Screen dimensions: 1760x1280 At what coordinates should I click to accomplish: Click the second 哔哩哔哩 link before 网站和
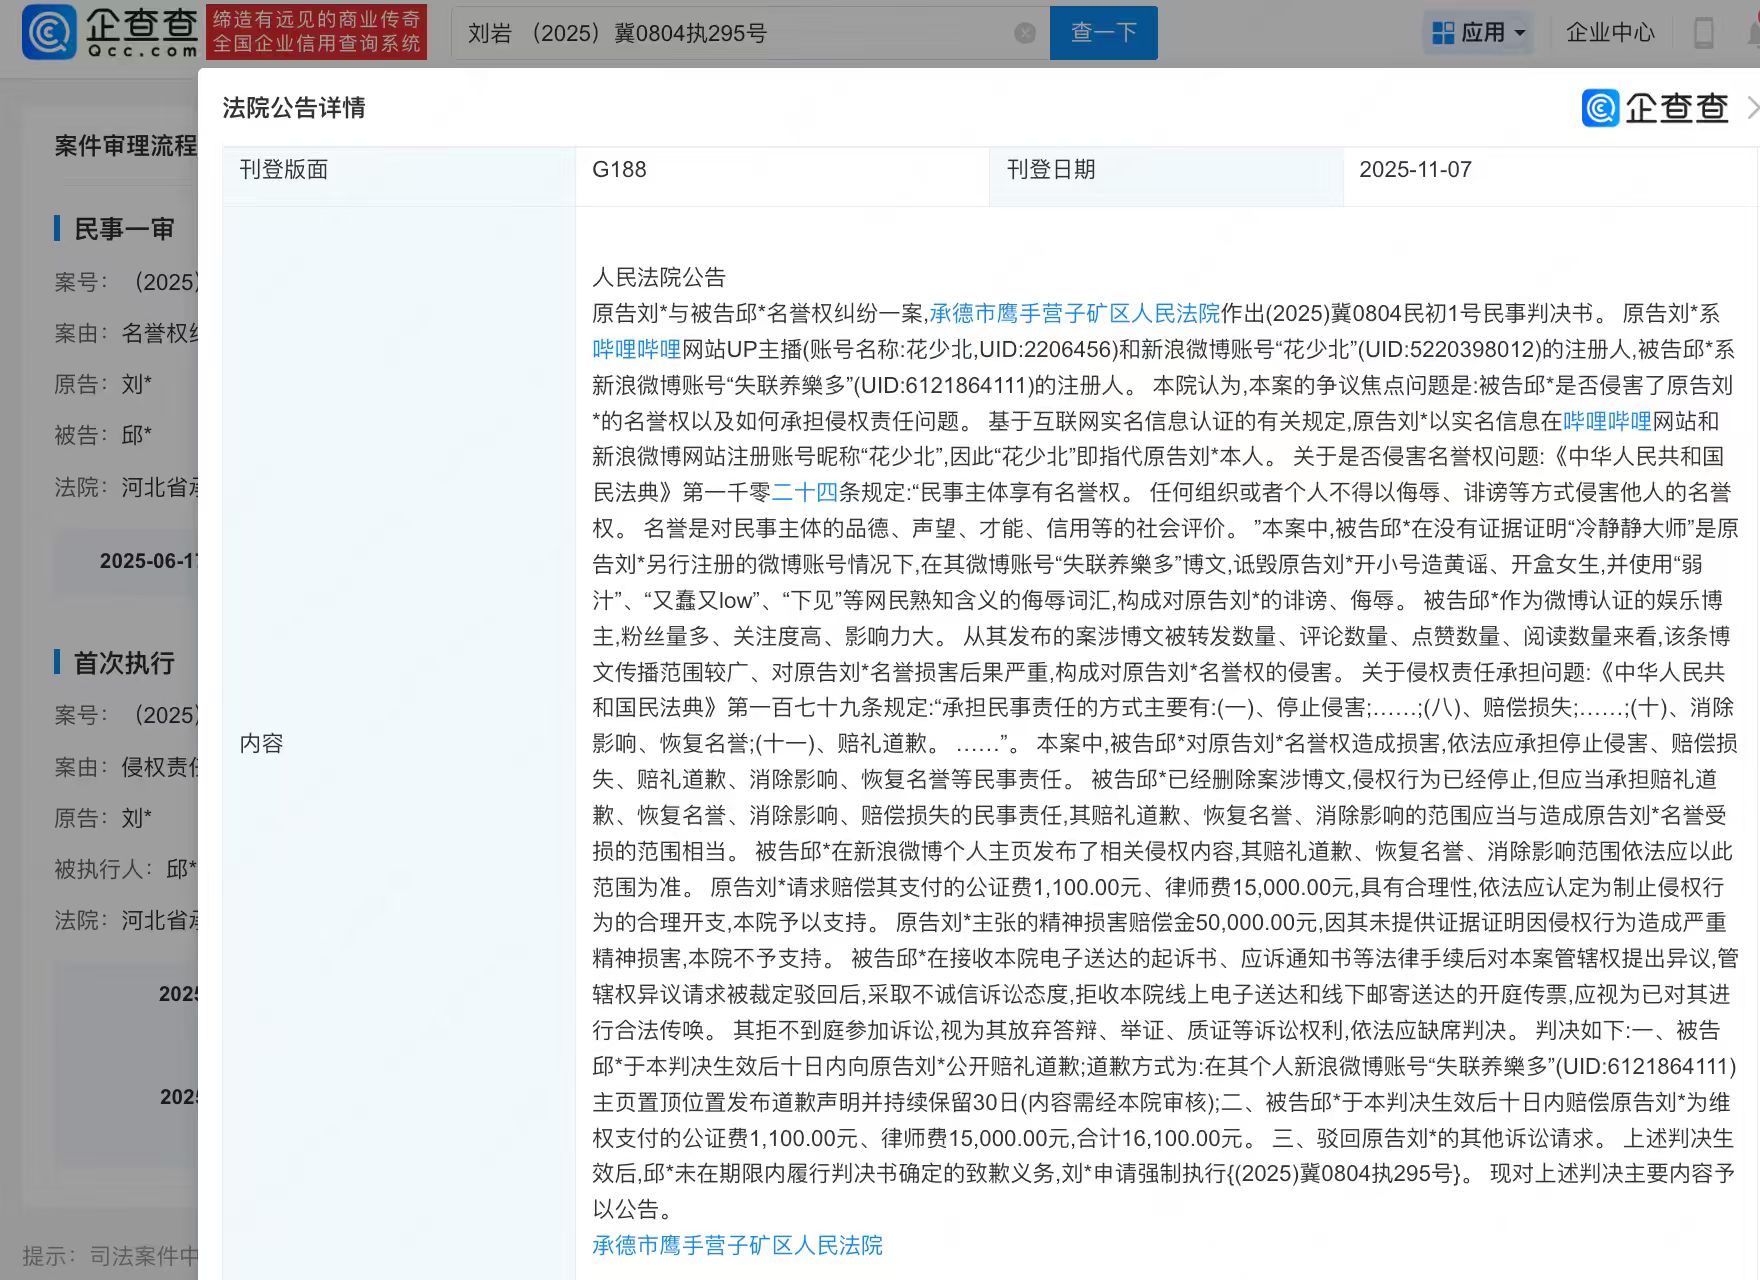pos(1607,422)
